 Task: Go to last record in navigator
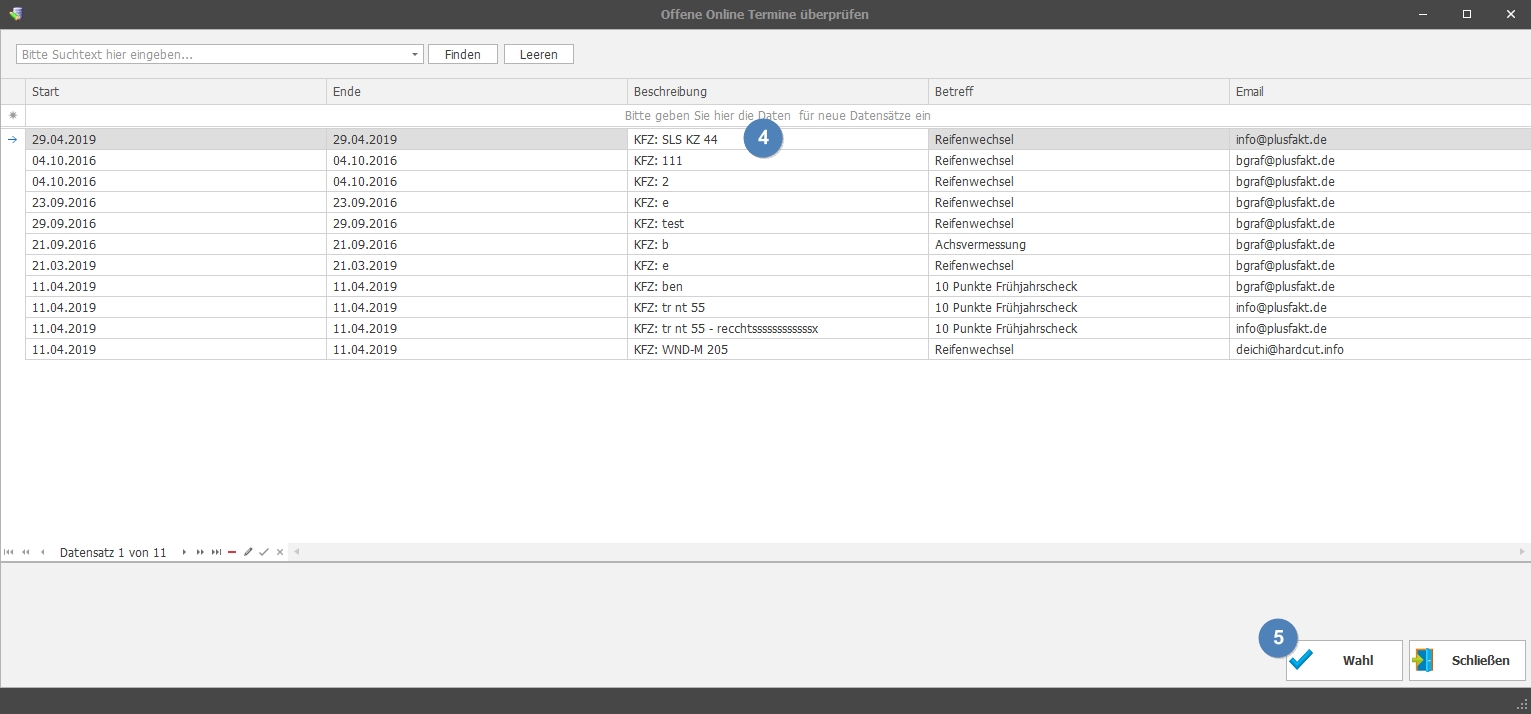point(216,552)
